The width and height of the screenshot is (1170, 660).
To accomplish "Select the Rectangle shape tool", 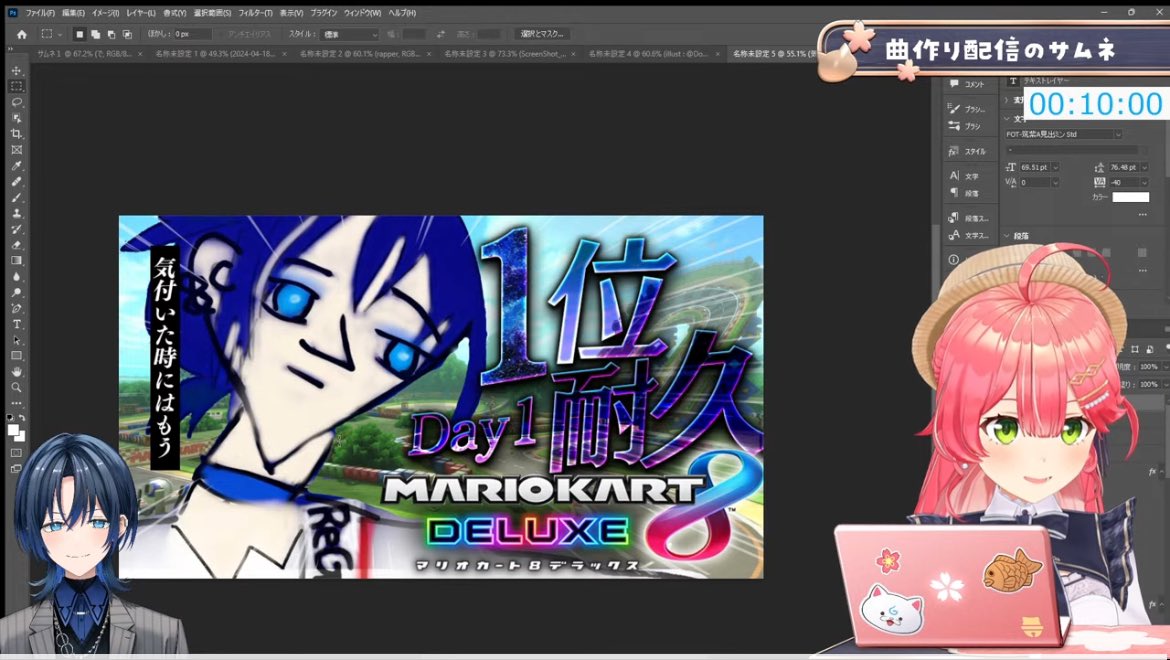I will click(x=16, y=356).
